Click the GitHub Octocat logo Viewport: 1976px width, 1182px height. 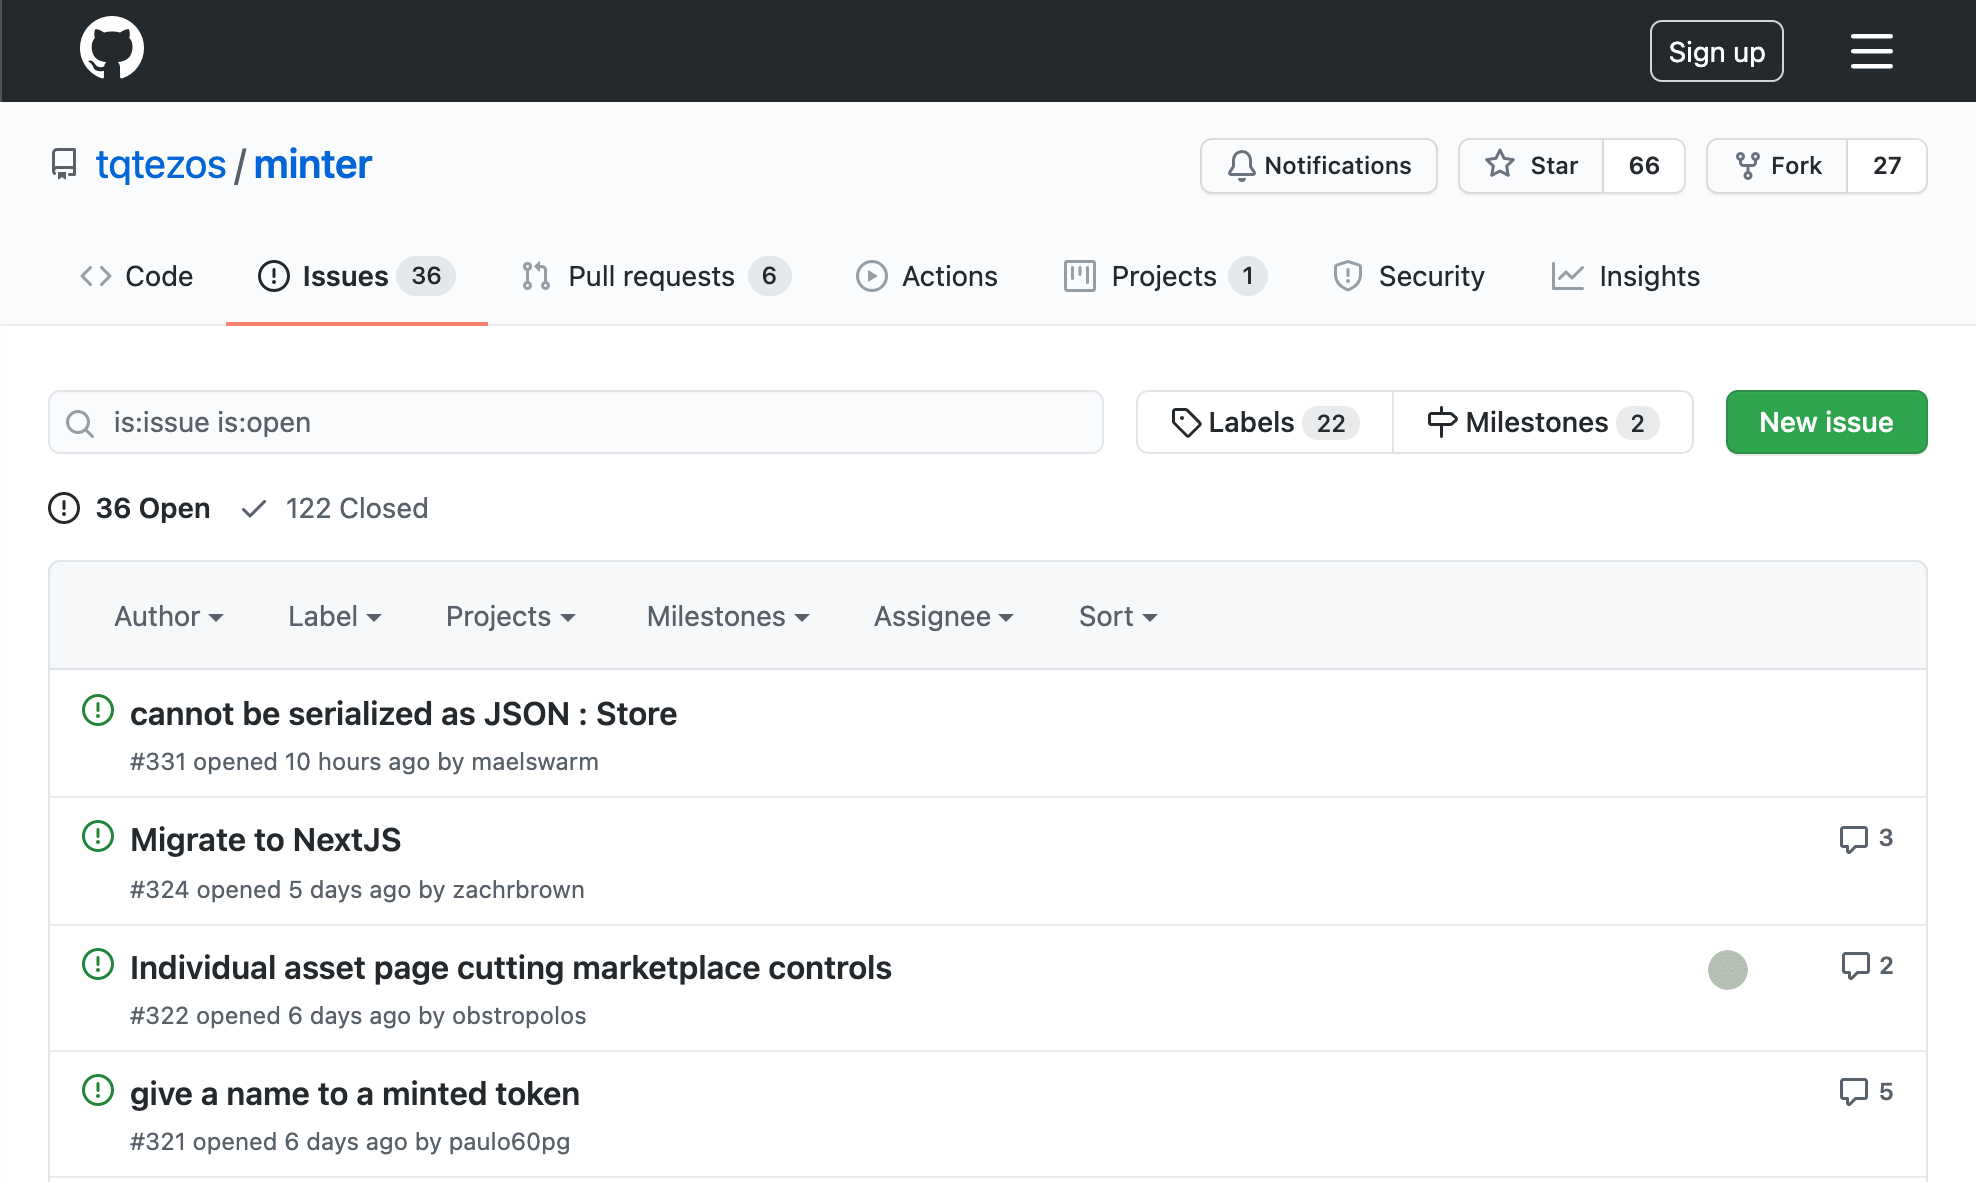[111, 48]
